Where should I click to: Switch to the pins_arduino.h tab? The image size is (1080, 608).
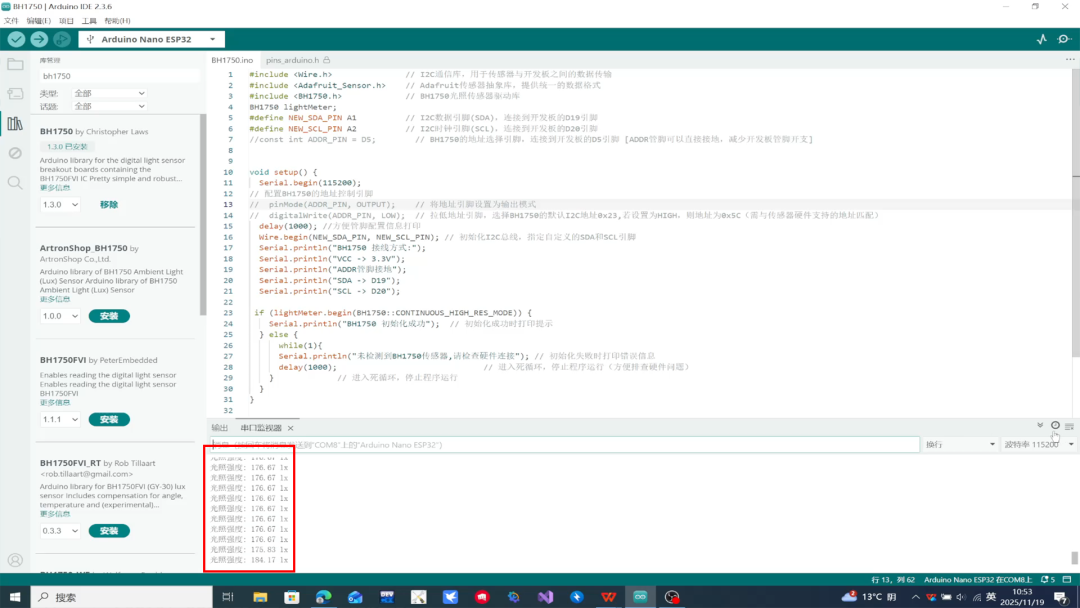(x=298, y=60)
